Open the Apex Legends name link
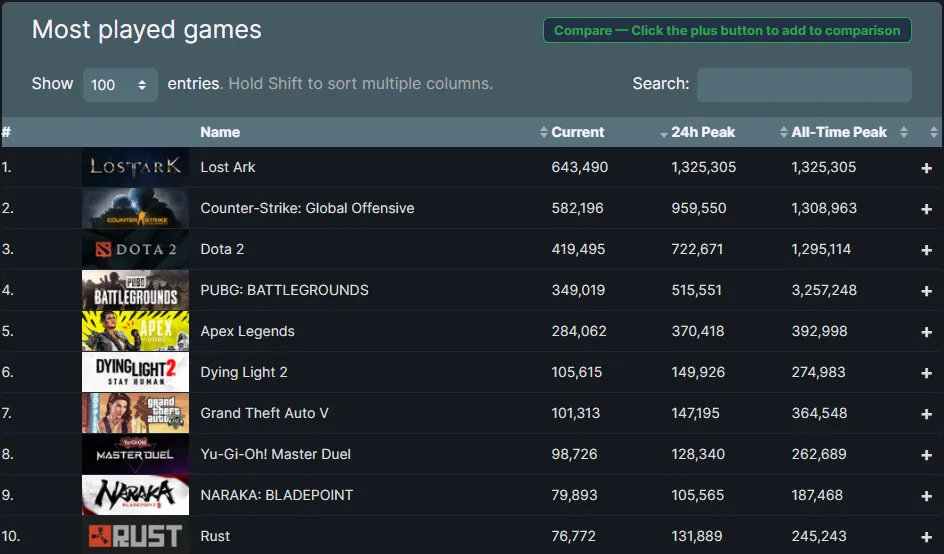The height and width of the screenshot is (554, 944). 247,331
